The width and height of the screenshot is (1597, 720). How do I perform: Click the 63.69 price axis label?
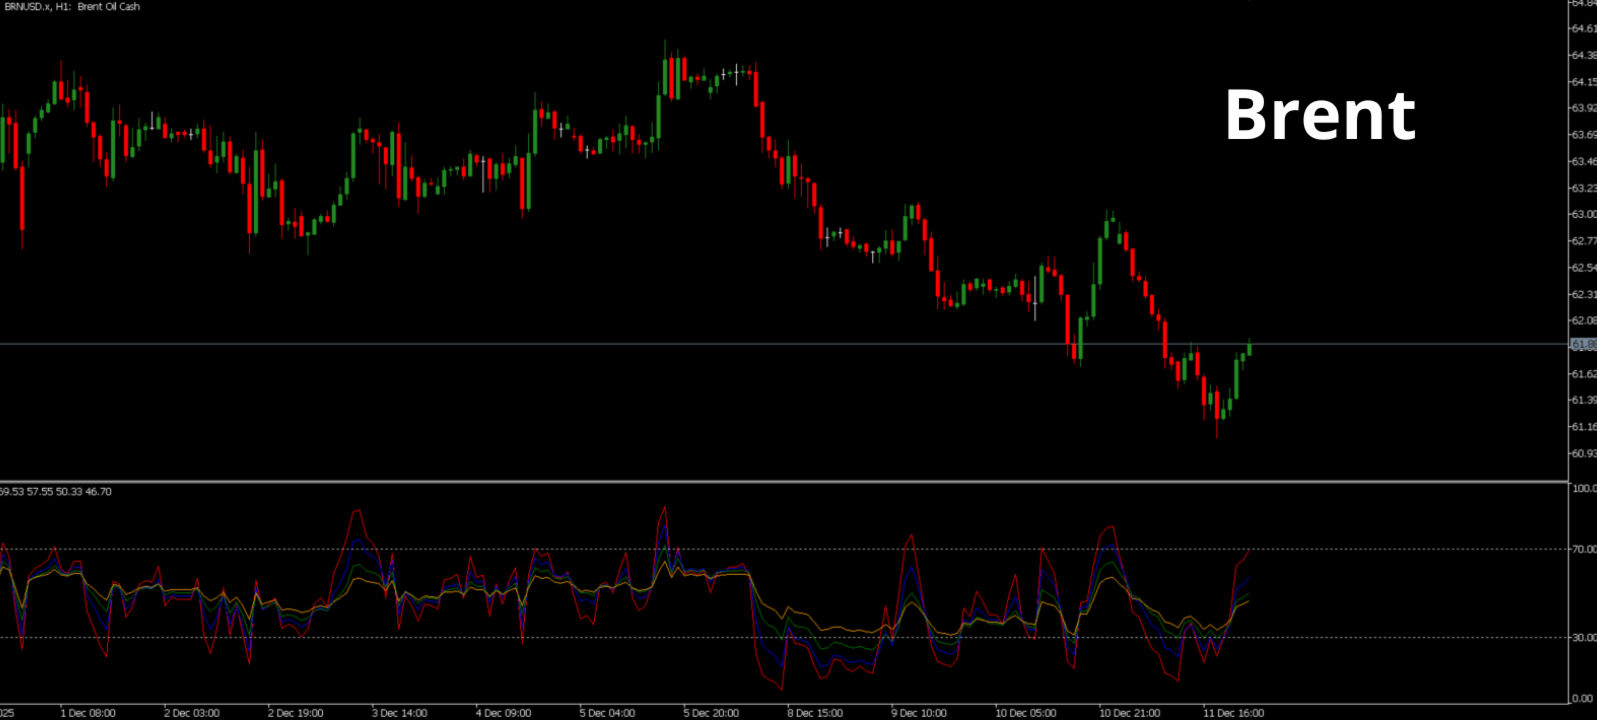[x=1584, y=135]
